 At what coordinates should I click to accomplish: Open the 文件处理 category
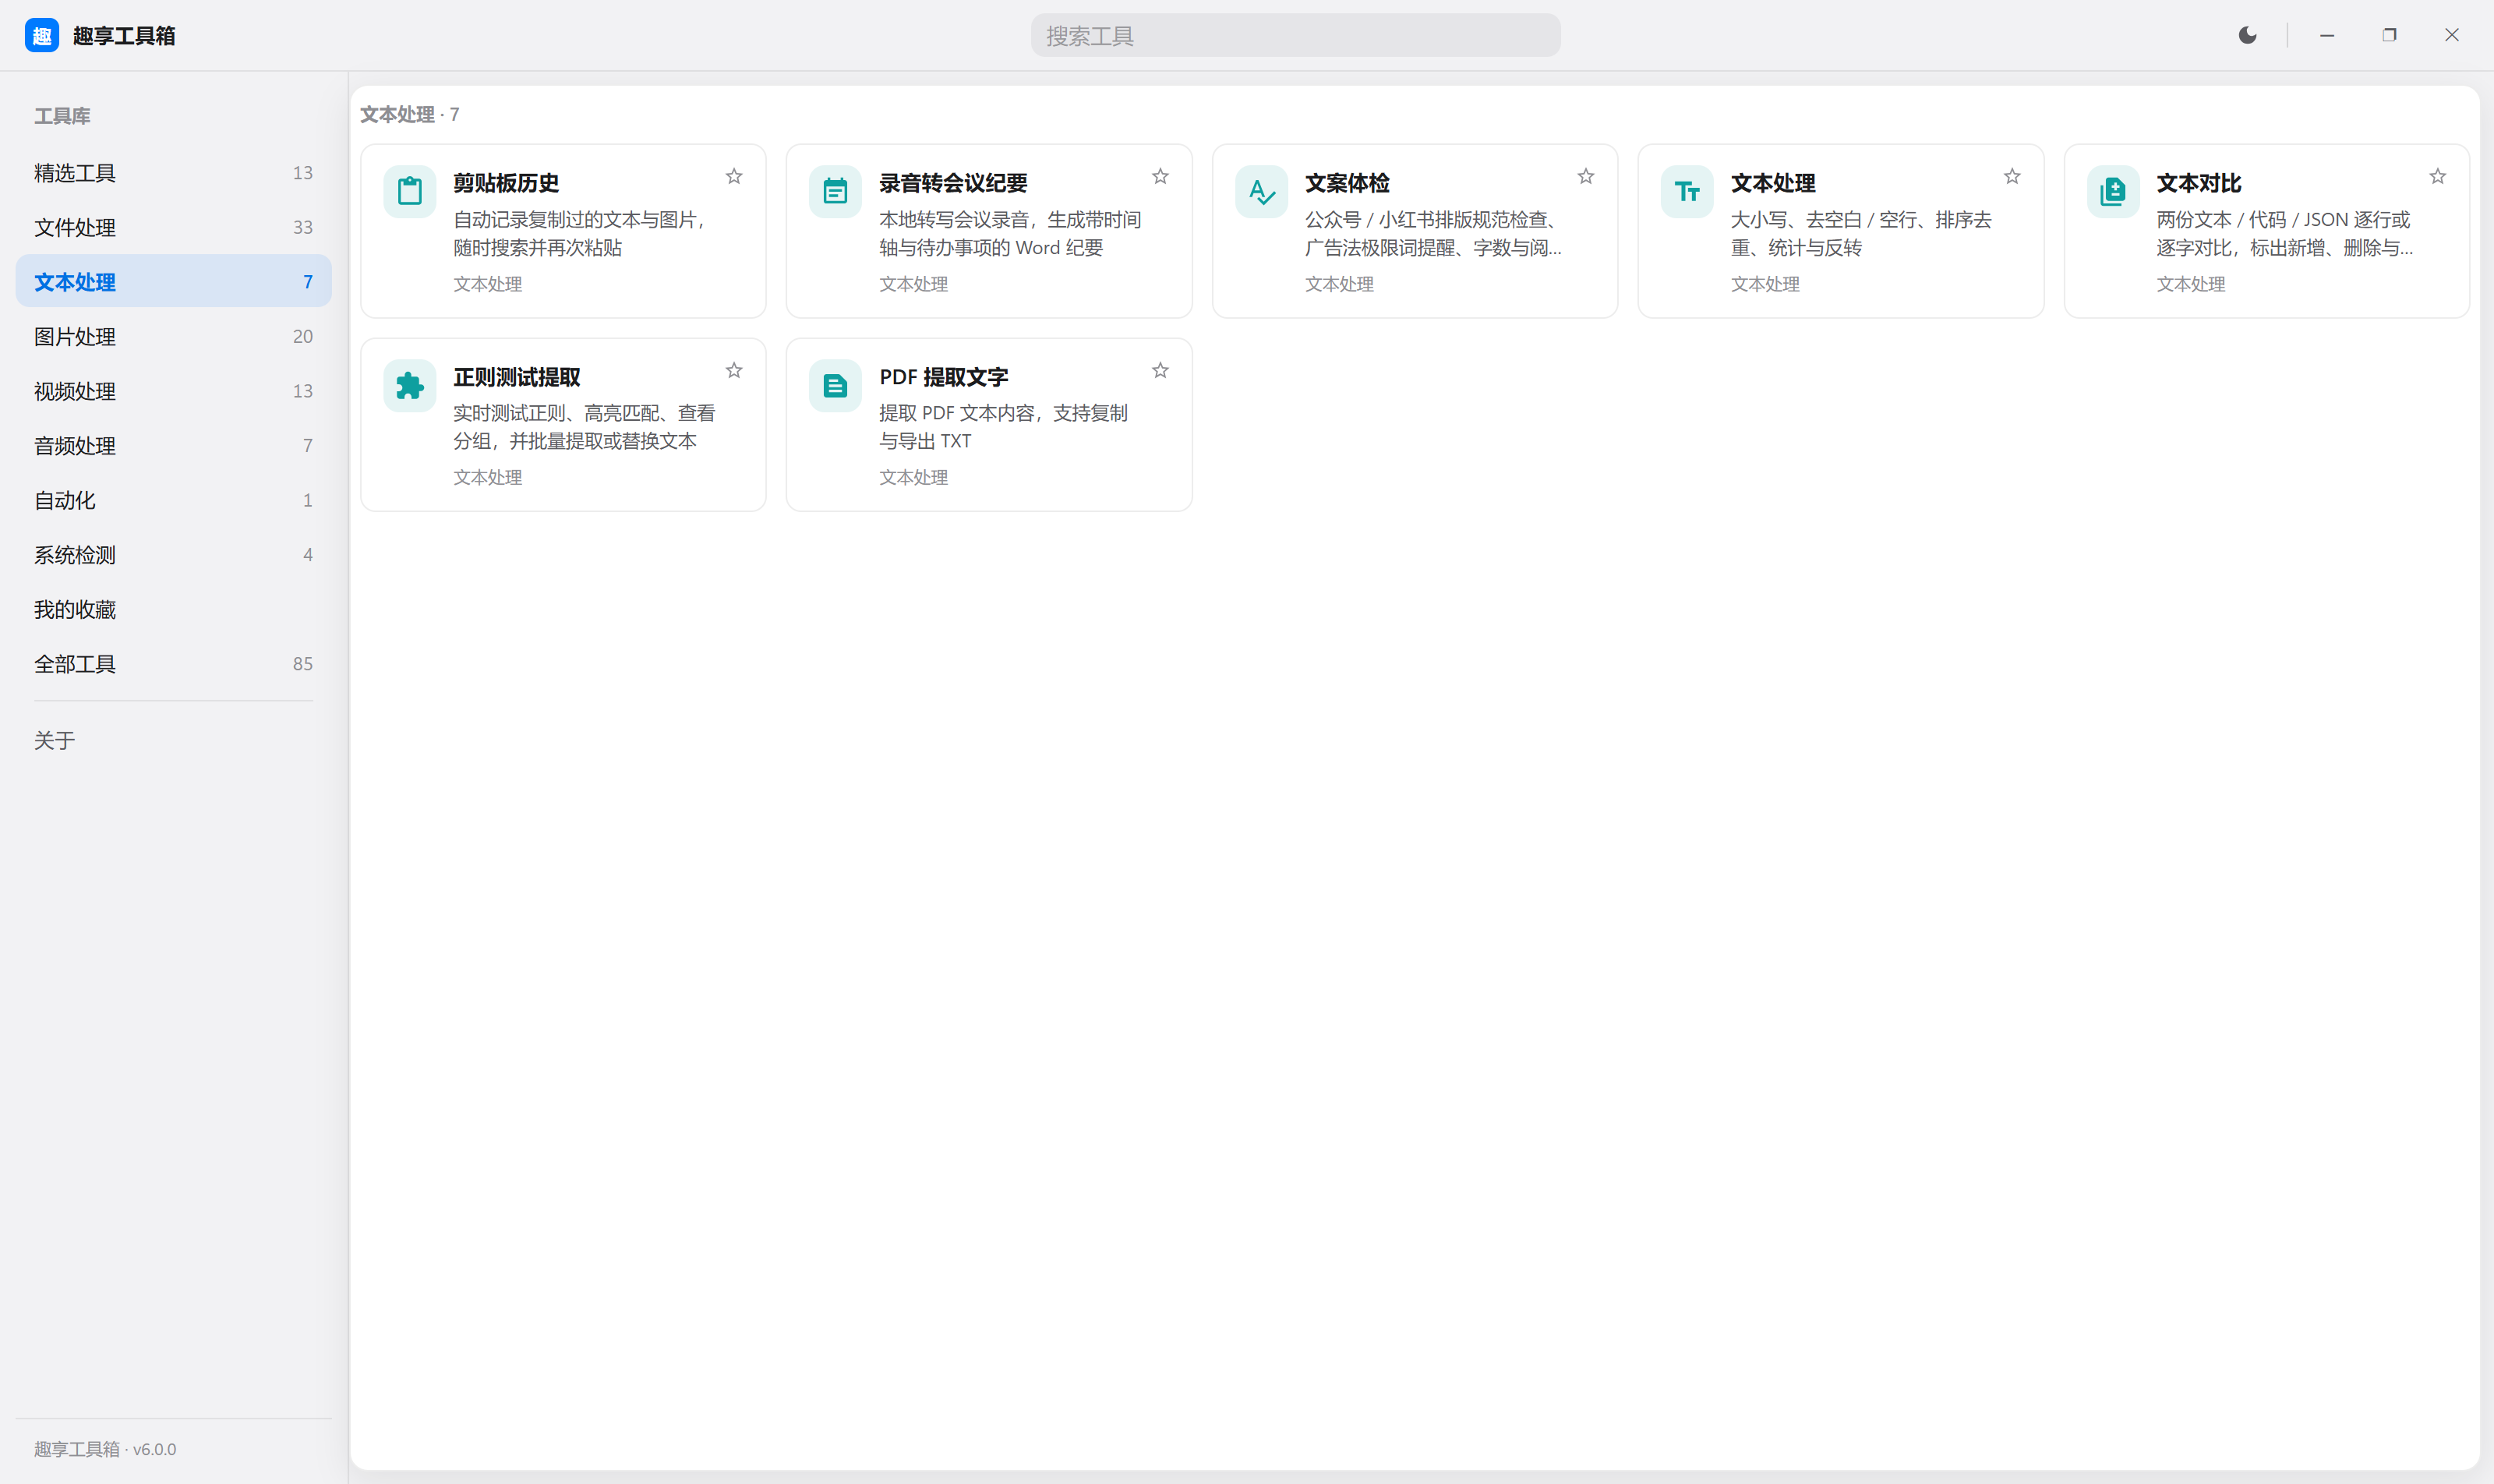point(174,227)
